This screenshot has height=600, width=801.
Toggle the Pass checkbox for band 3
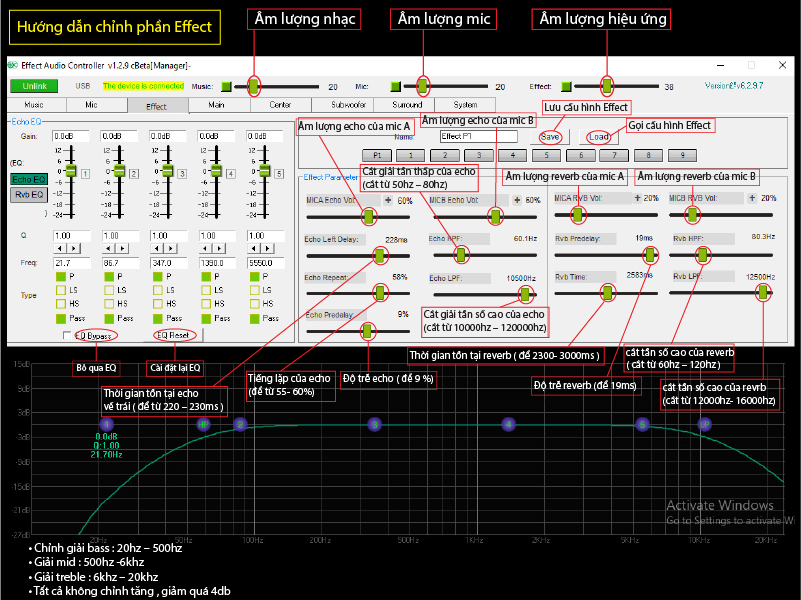pyautogui.click(x=158, y=319)
